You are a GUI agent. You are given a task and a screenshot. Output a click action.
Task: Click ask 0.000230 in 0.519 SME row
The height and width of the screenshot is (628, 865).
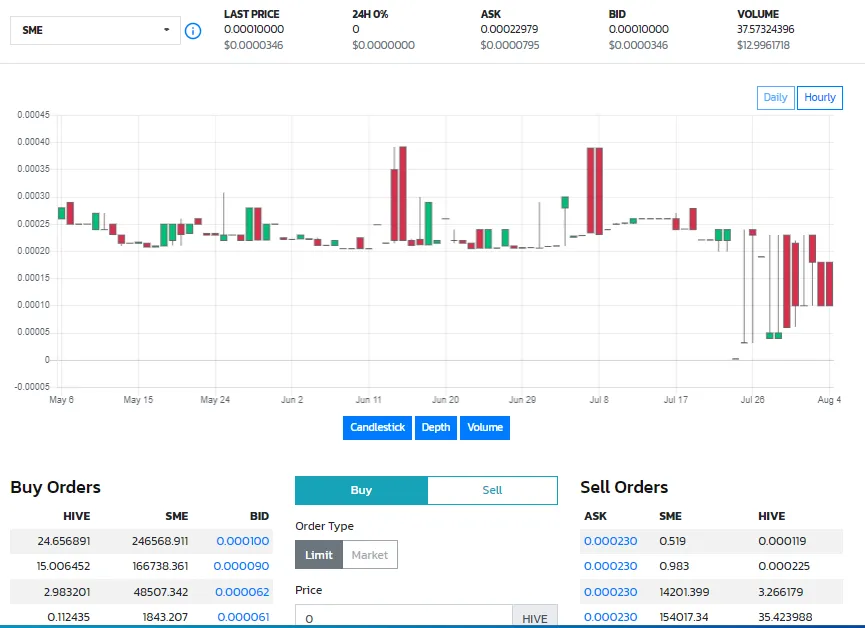point(610,541)
